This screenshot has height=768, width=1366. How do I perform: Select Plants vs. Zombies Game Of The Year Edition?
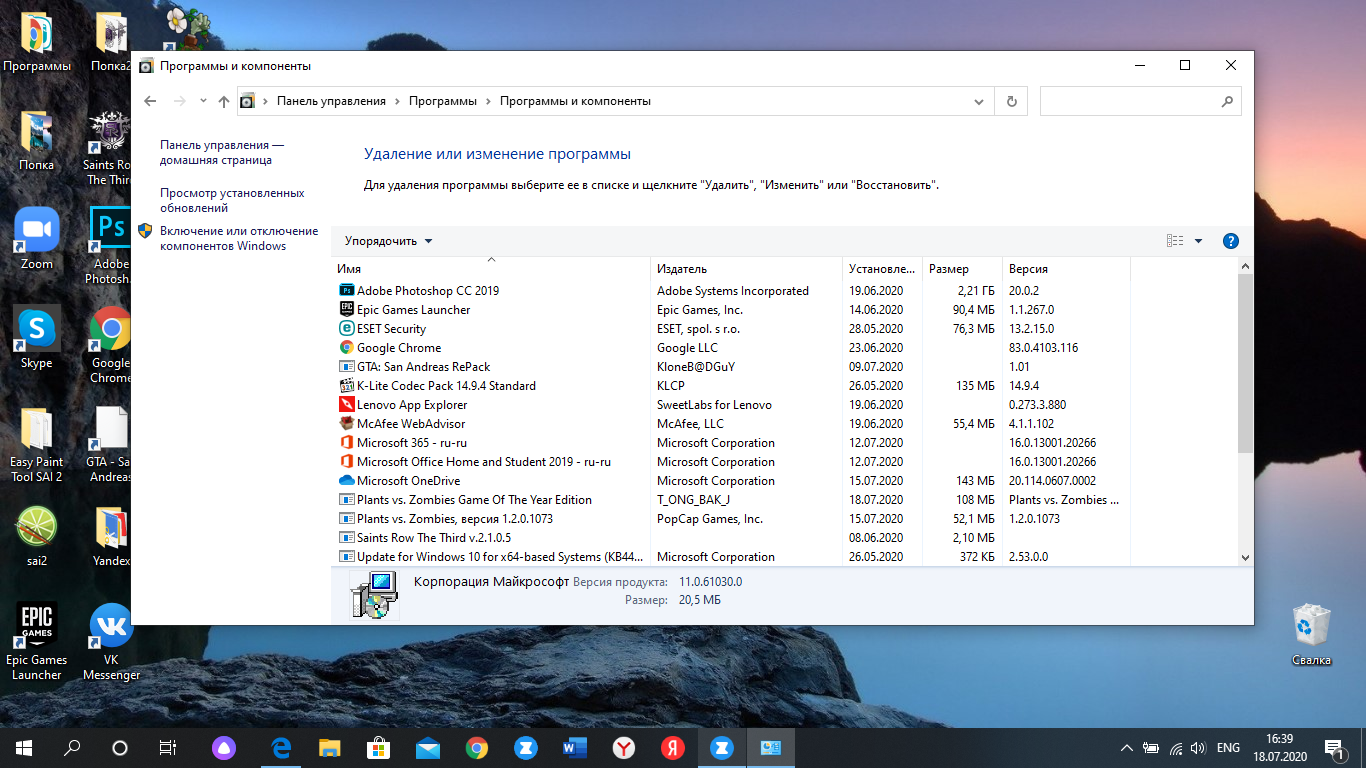[734, 500]
